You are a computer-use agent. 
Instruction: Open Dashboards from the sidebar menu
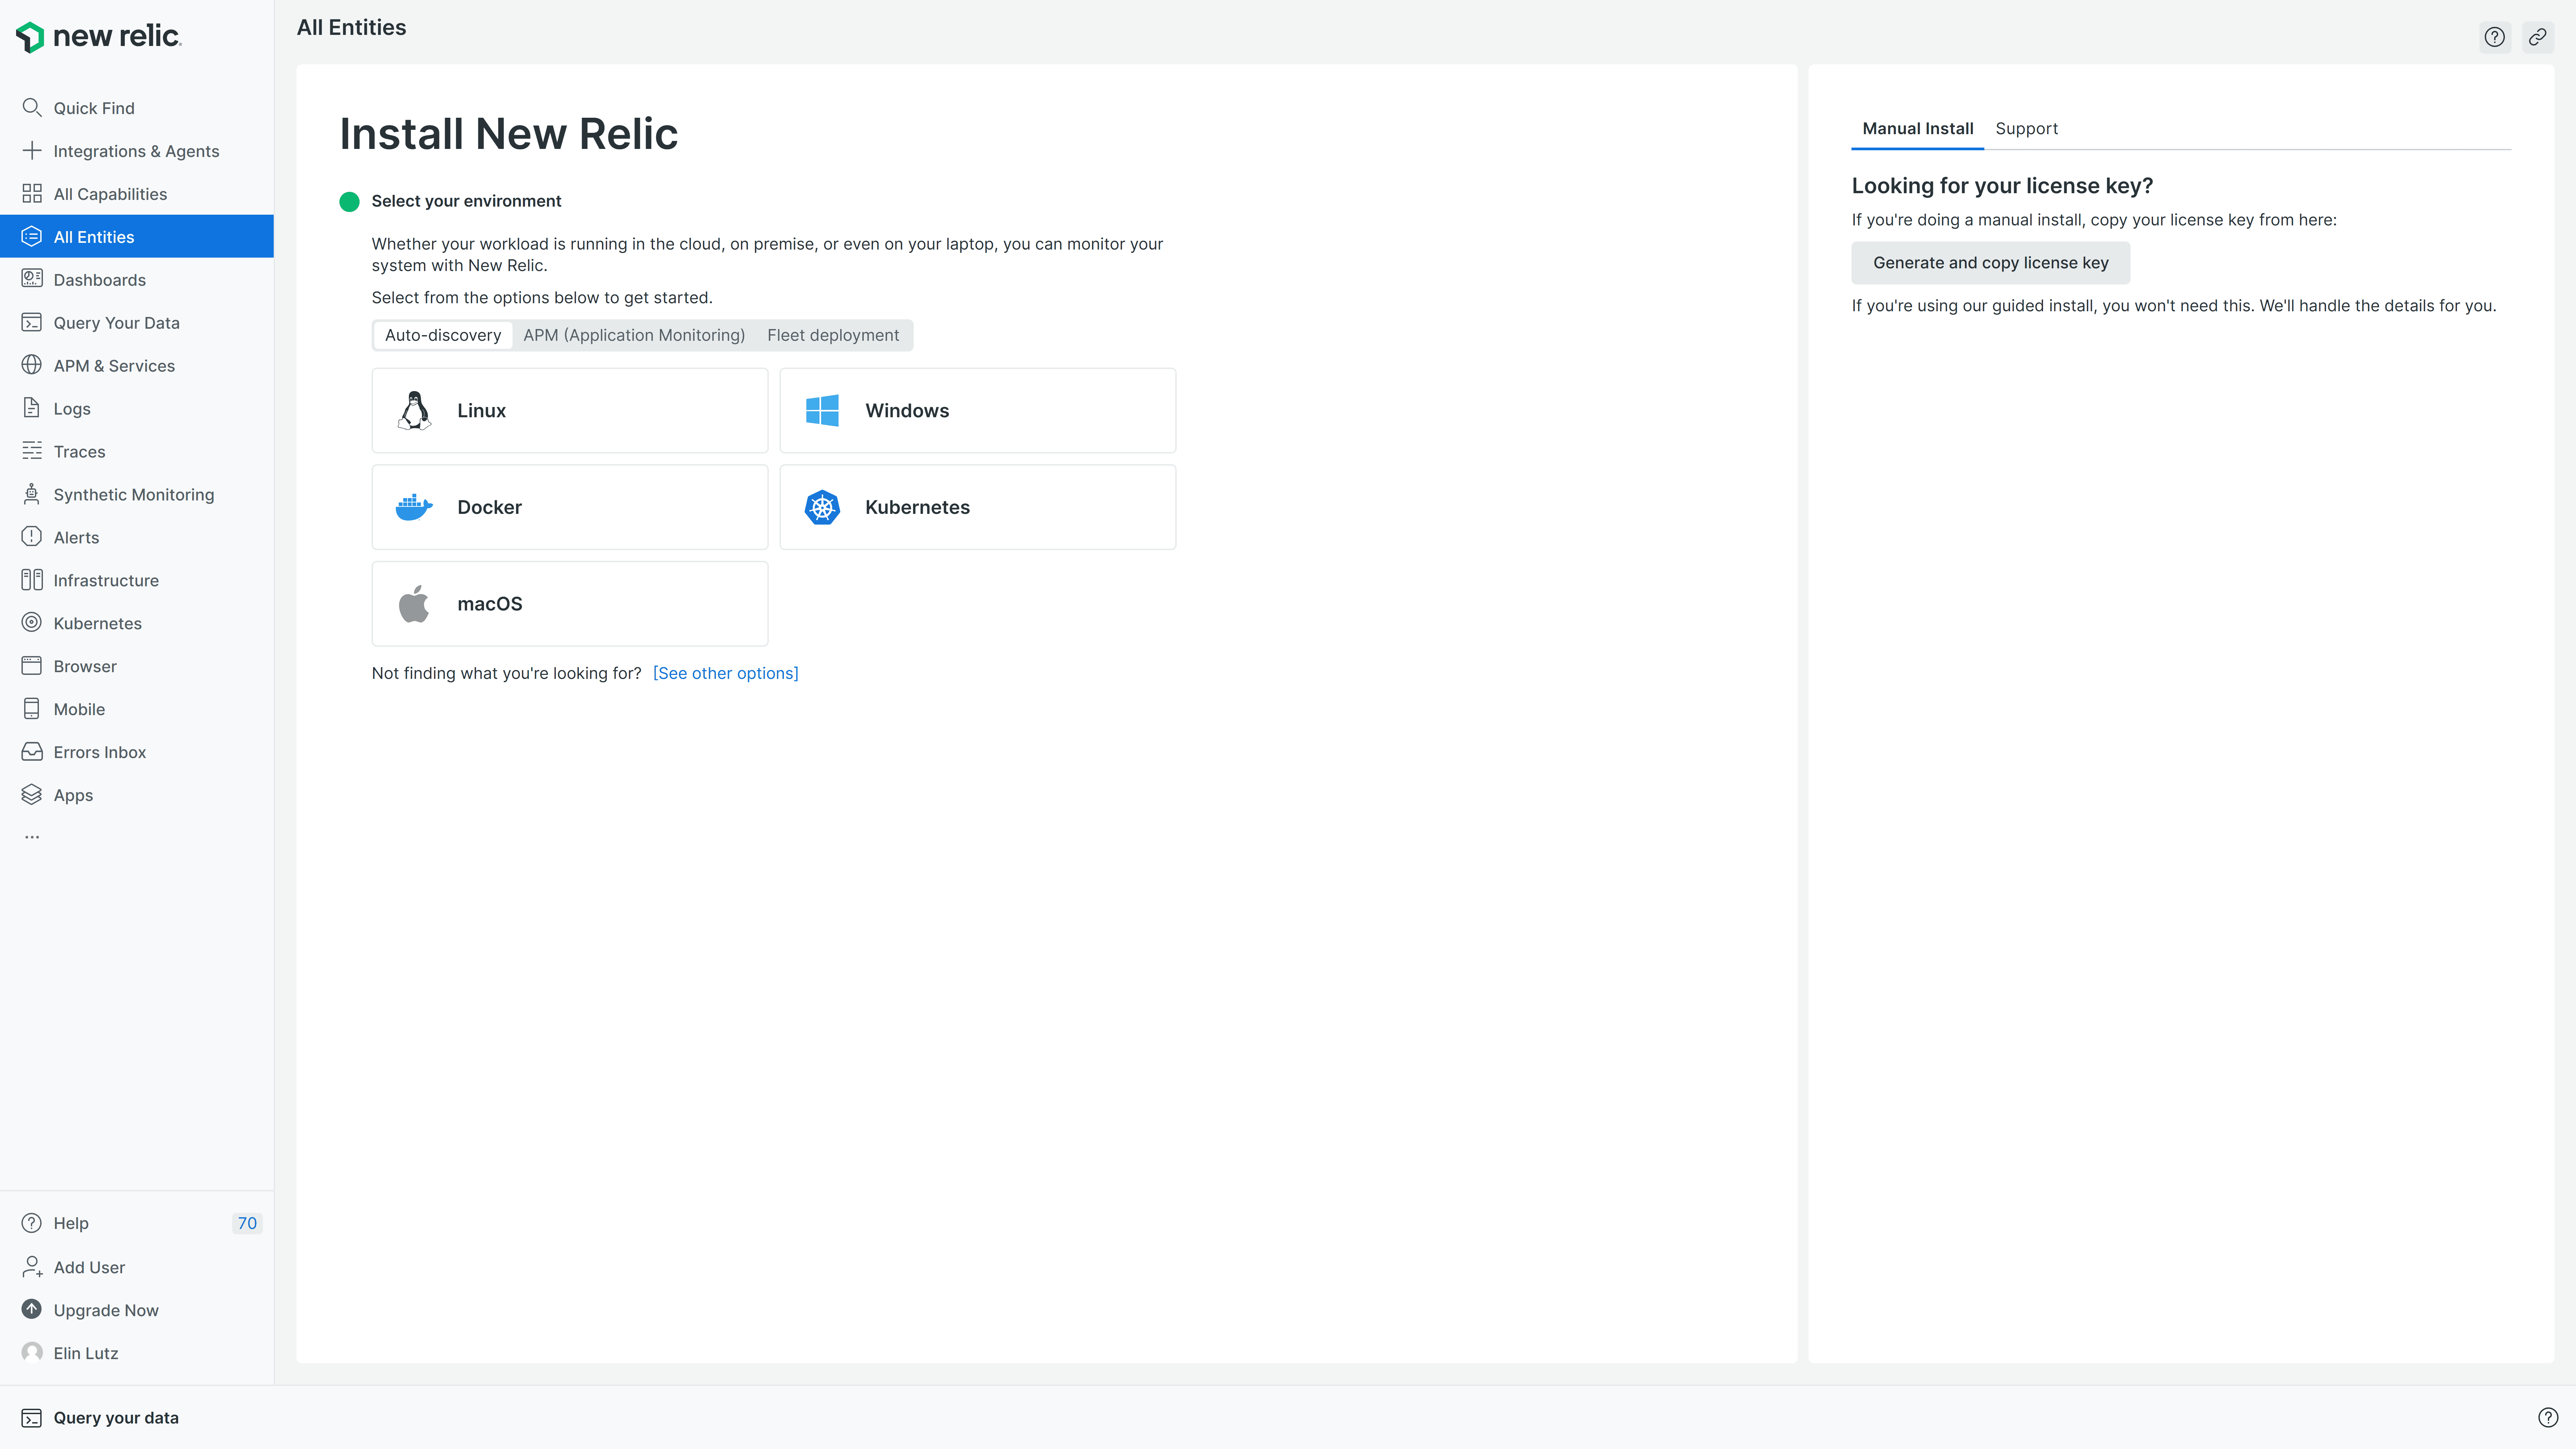[x=137, y=280]
